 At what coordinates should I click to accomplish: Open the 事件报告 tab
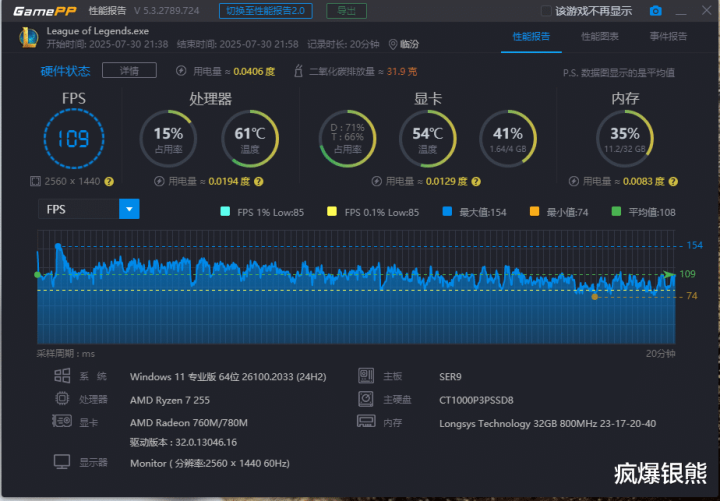click(668, 36)
